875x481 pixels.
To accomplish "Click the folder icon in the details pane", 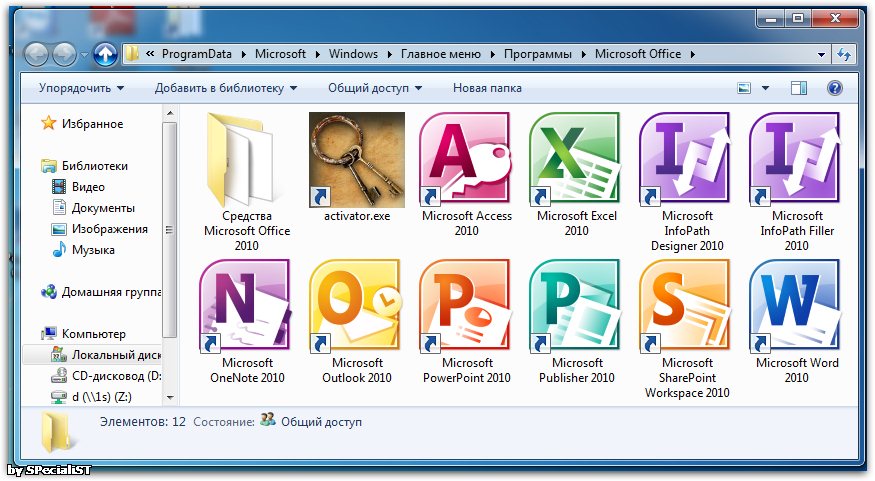I will click(x=56, y=431).
